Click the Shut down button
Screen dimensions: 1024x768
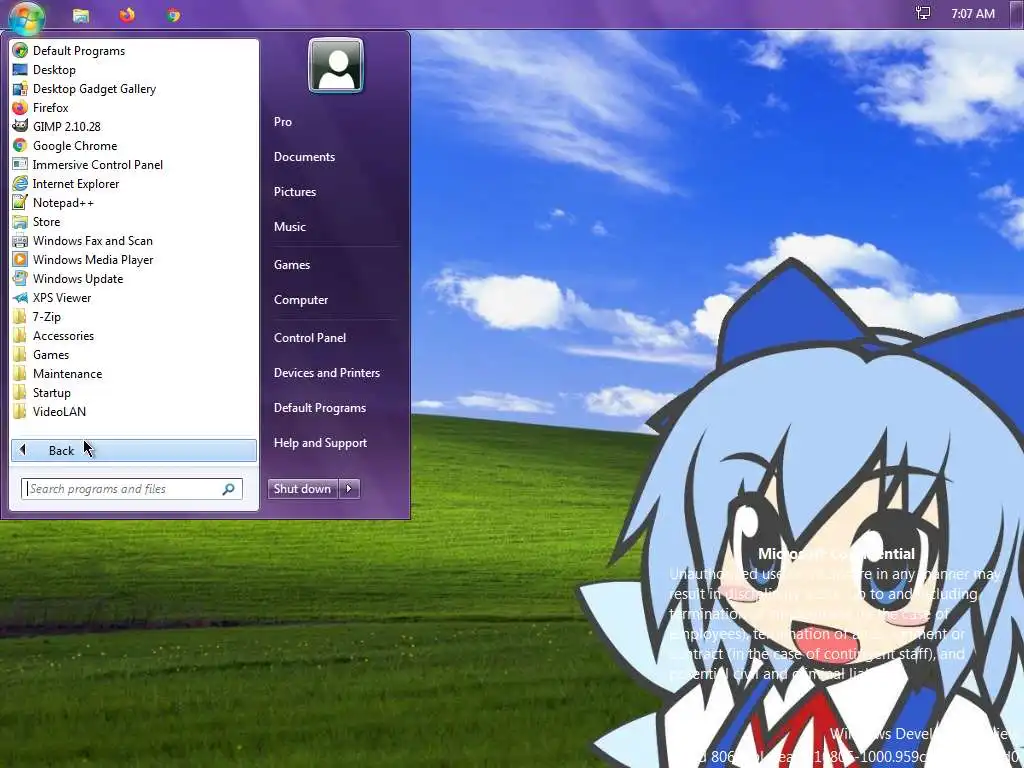pyautogui.click(x=303, y=488)
